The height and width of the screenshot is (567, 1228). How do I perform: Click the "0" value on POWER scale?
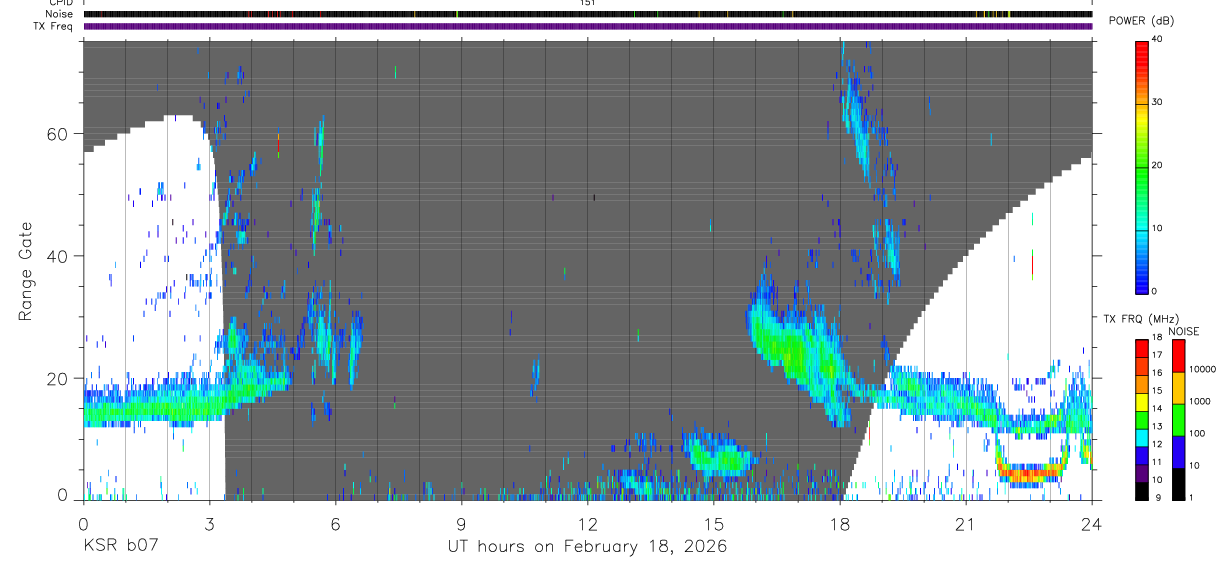point(1154,291)
